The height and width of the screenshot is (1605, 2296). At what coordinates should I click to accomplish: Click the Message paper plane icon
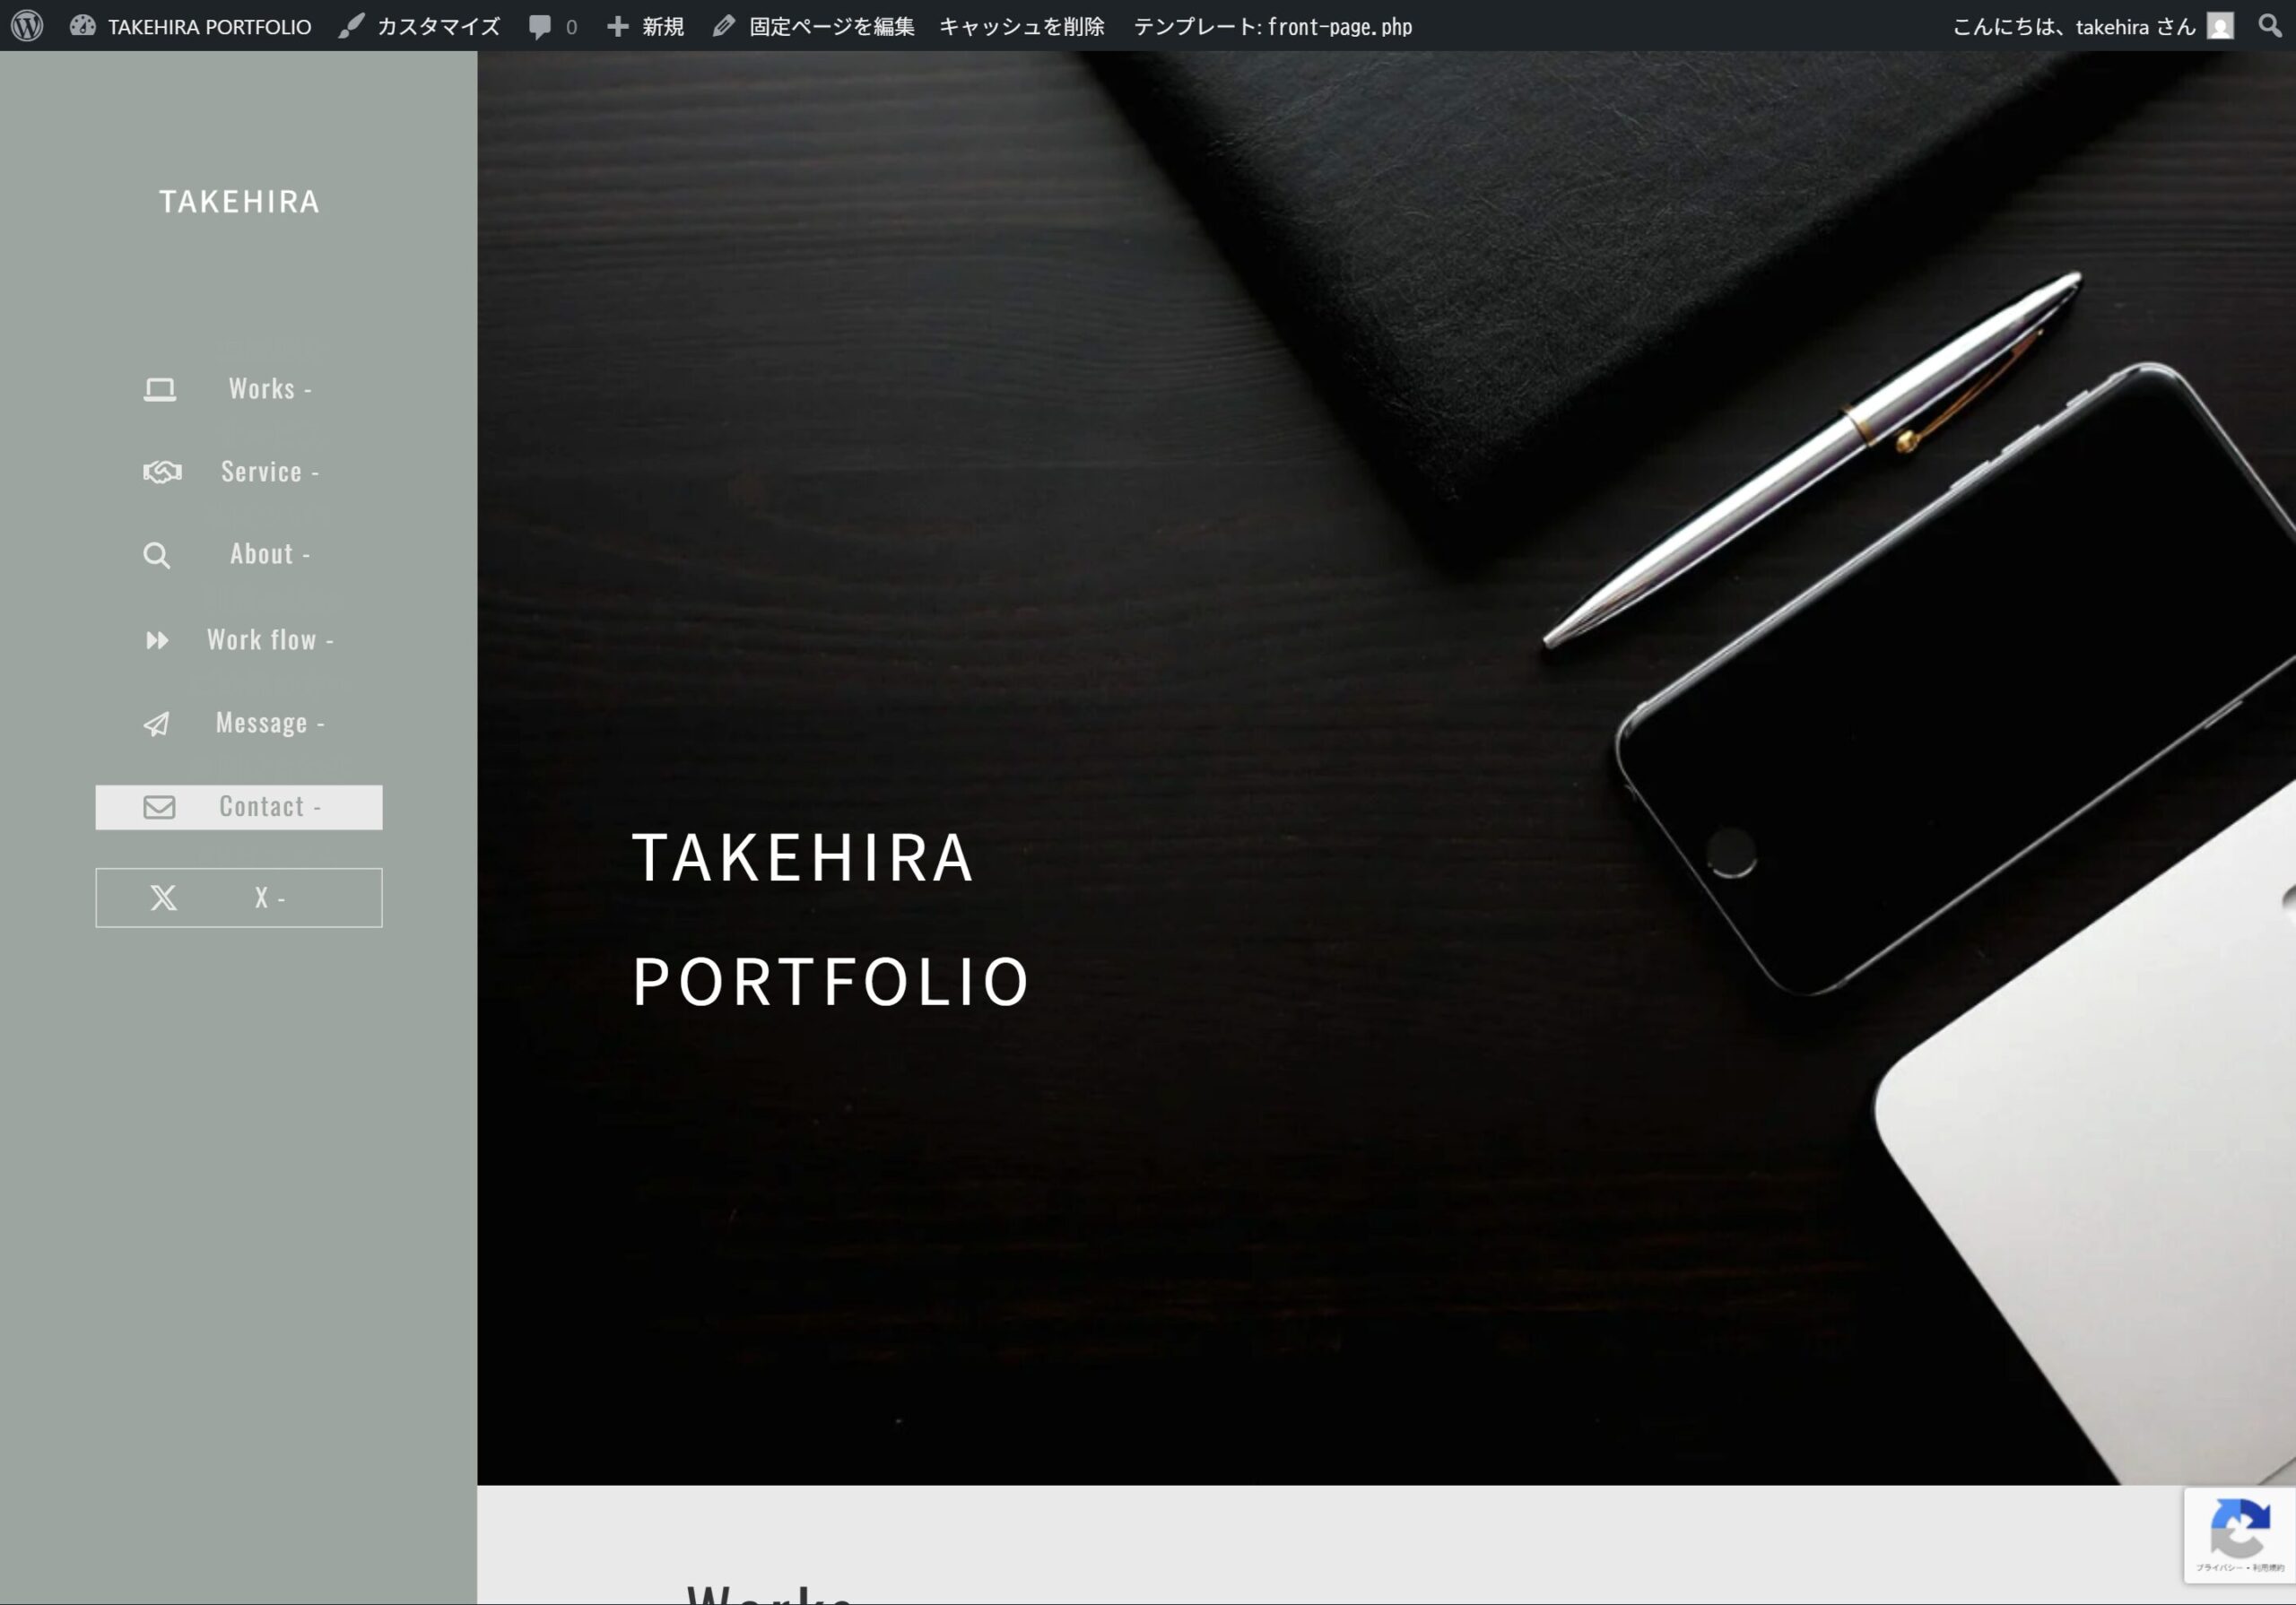point(157,724)
